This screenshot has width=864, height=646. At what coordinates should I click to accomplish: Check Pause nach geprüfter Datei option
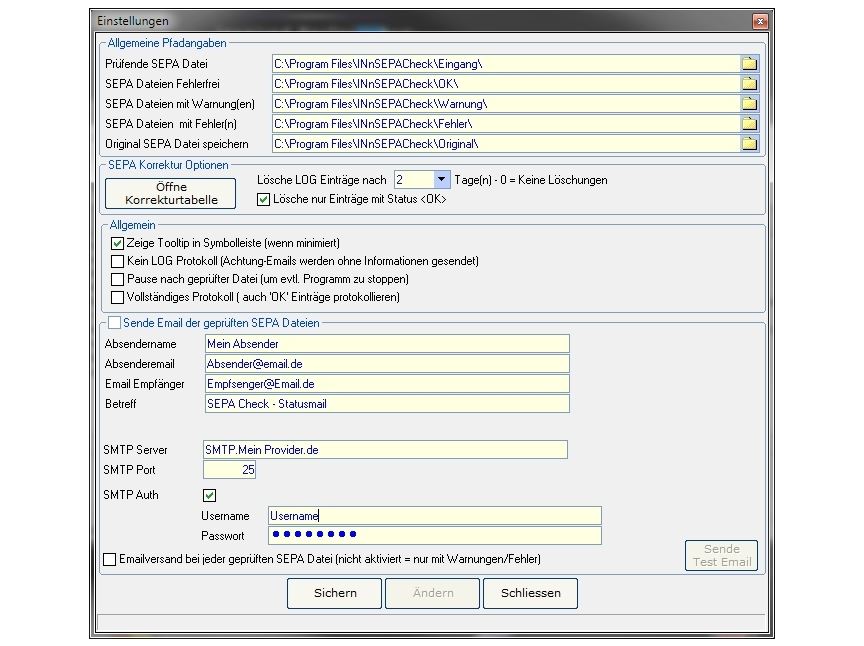pos(118,279)
